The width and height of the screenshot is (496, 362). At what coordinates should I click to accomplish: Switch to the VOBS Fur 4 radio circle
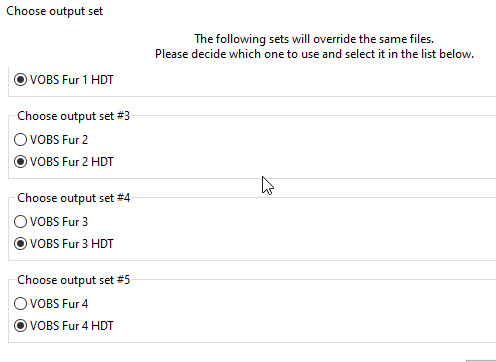(20, 303)
